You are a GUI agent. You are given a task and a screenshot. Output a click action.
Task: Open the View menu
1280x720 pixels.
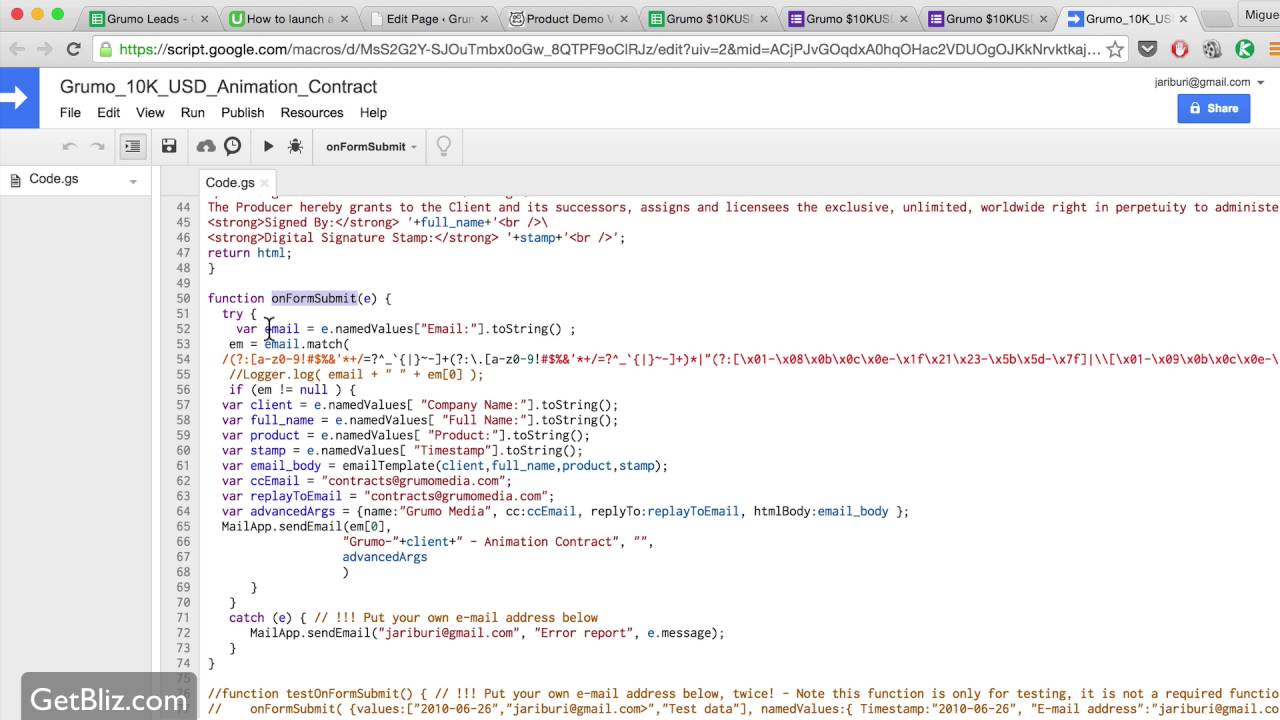[x=150, y=113]
